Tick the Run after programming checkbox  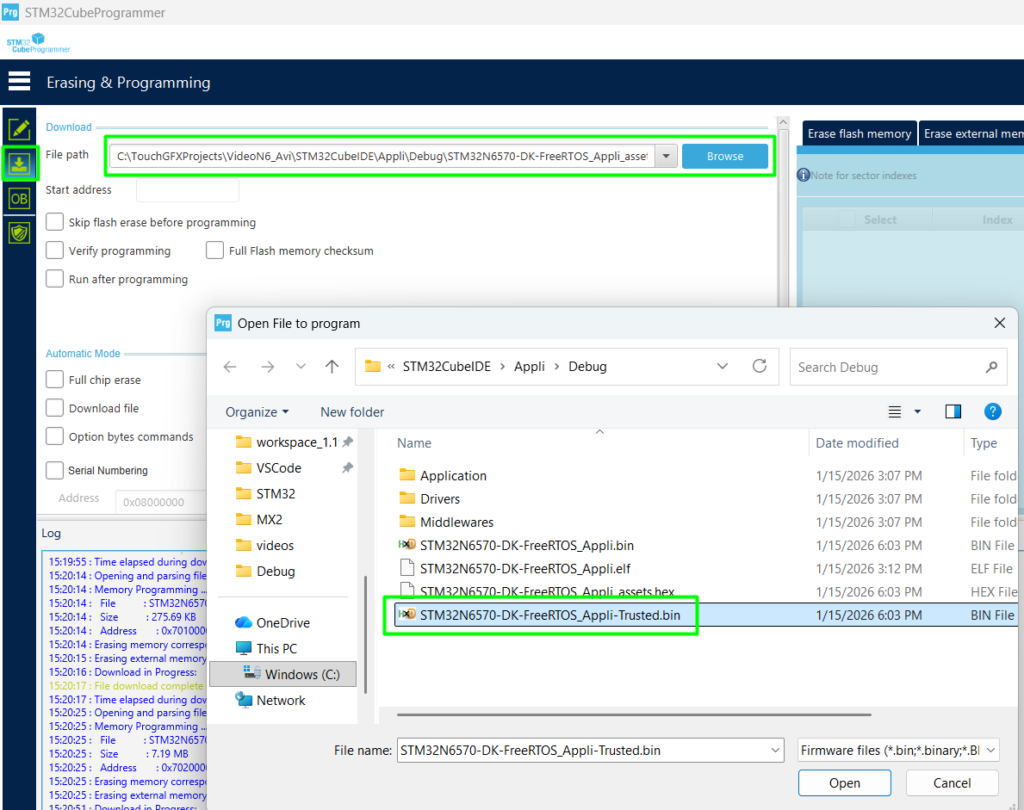55,279
